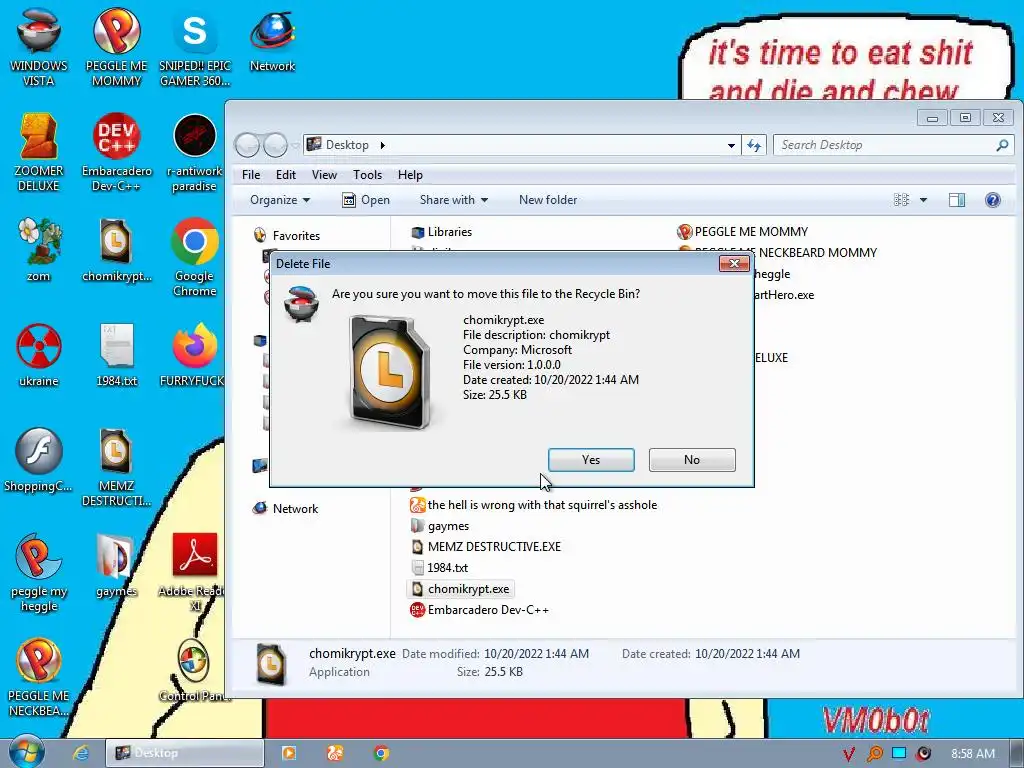Select the Network desktop icon
Image resolution: width=1024 pixels, height=768 pixels.
[272, 40]
